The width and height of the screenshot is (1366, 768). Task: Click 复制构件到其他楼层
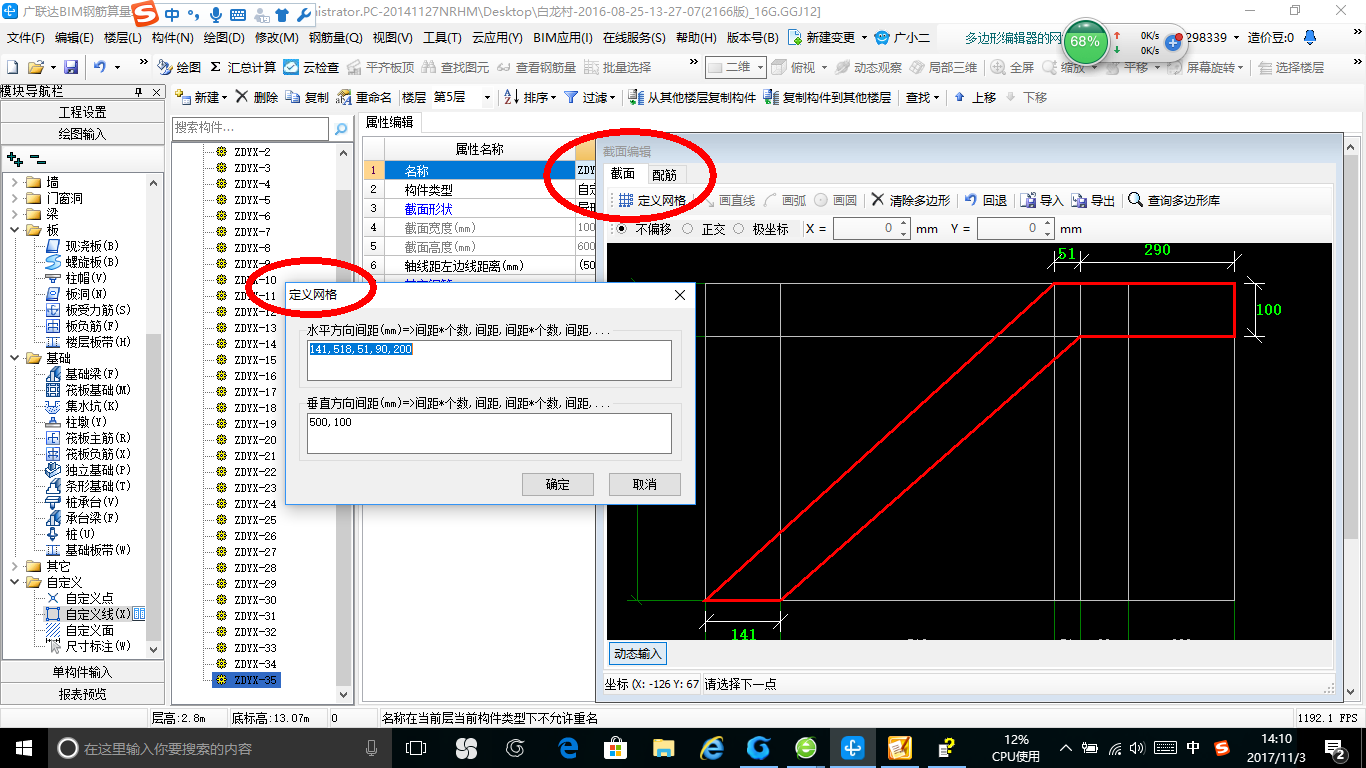(827, 97)
